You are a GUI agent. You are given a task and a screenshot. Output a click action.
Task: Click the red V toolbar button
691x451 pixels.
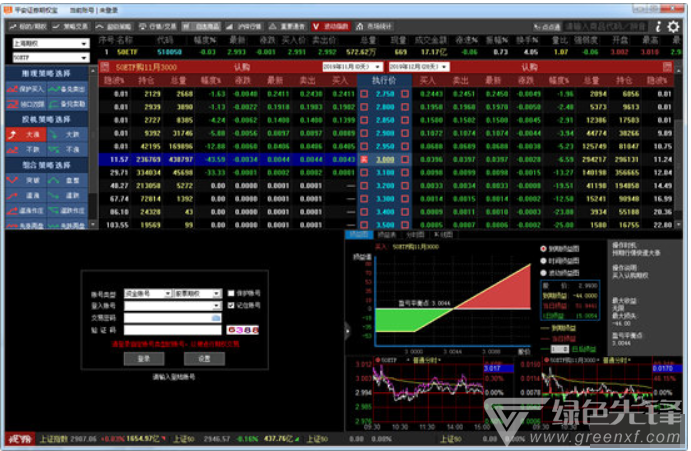click(331, 26)
